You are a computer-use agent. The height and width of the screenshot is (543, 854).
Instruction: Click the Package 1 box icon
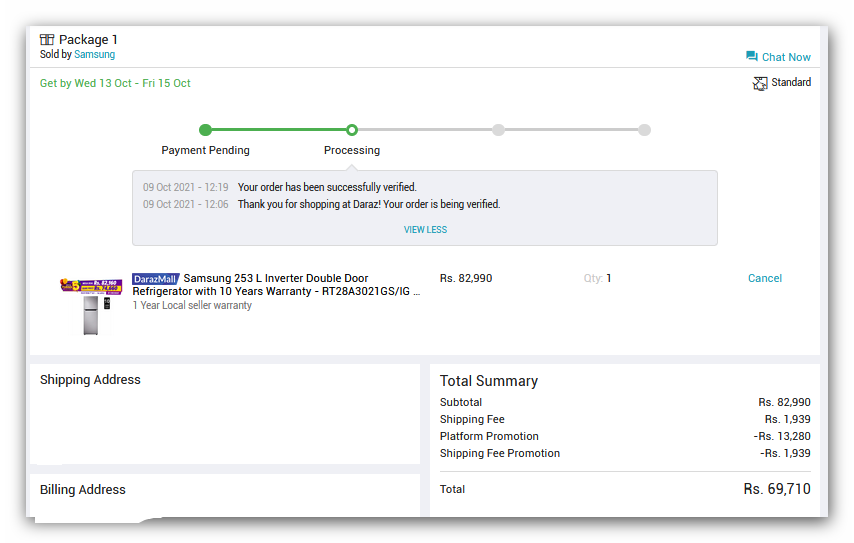[47, 39]
